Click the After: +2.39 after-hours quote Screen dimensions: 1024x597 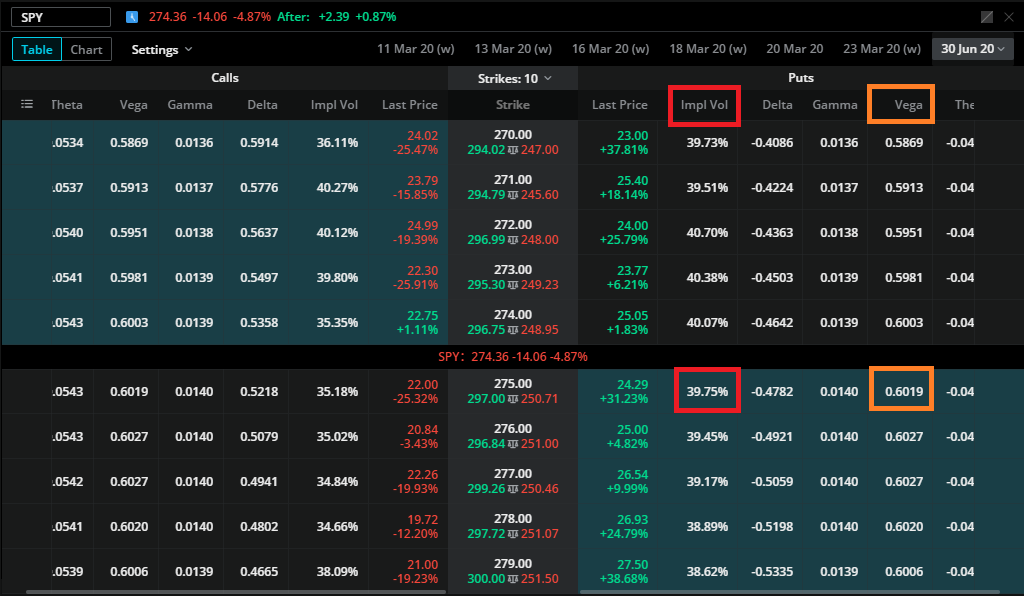coord(336,17)
